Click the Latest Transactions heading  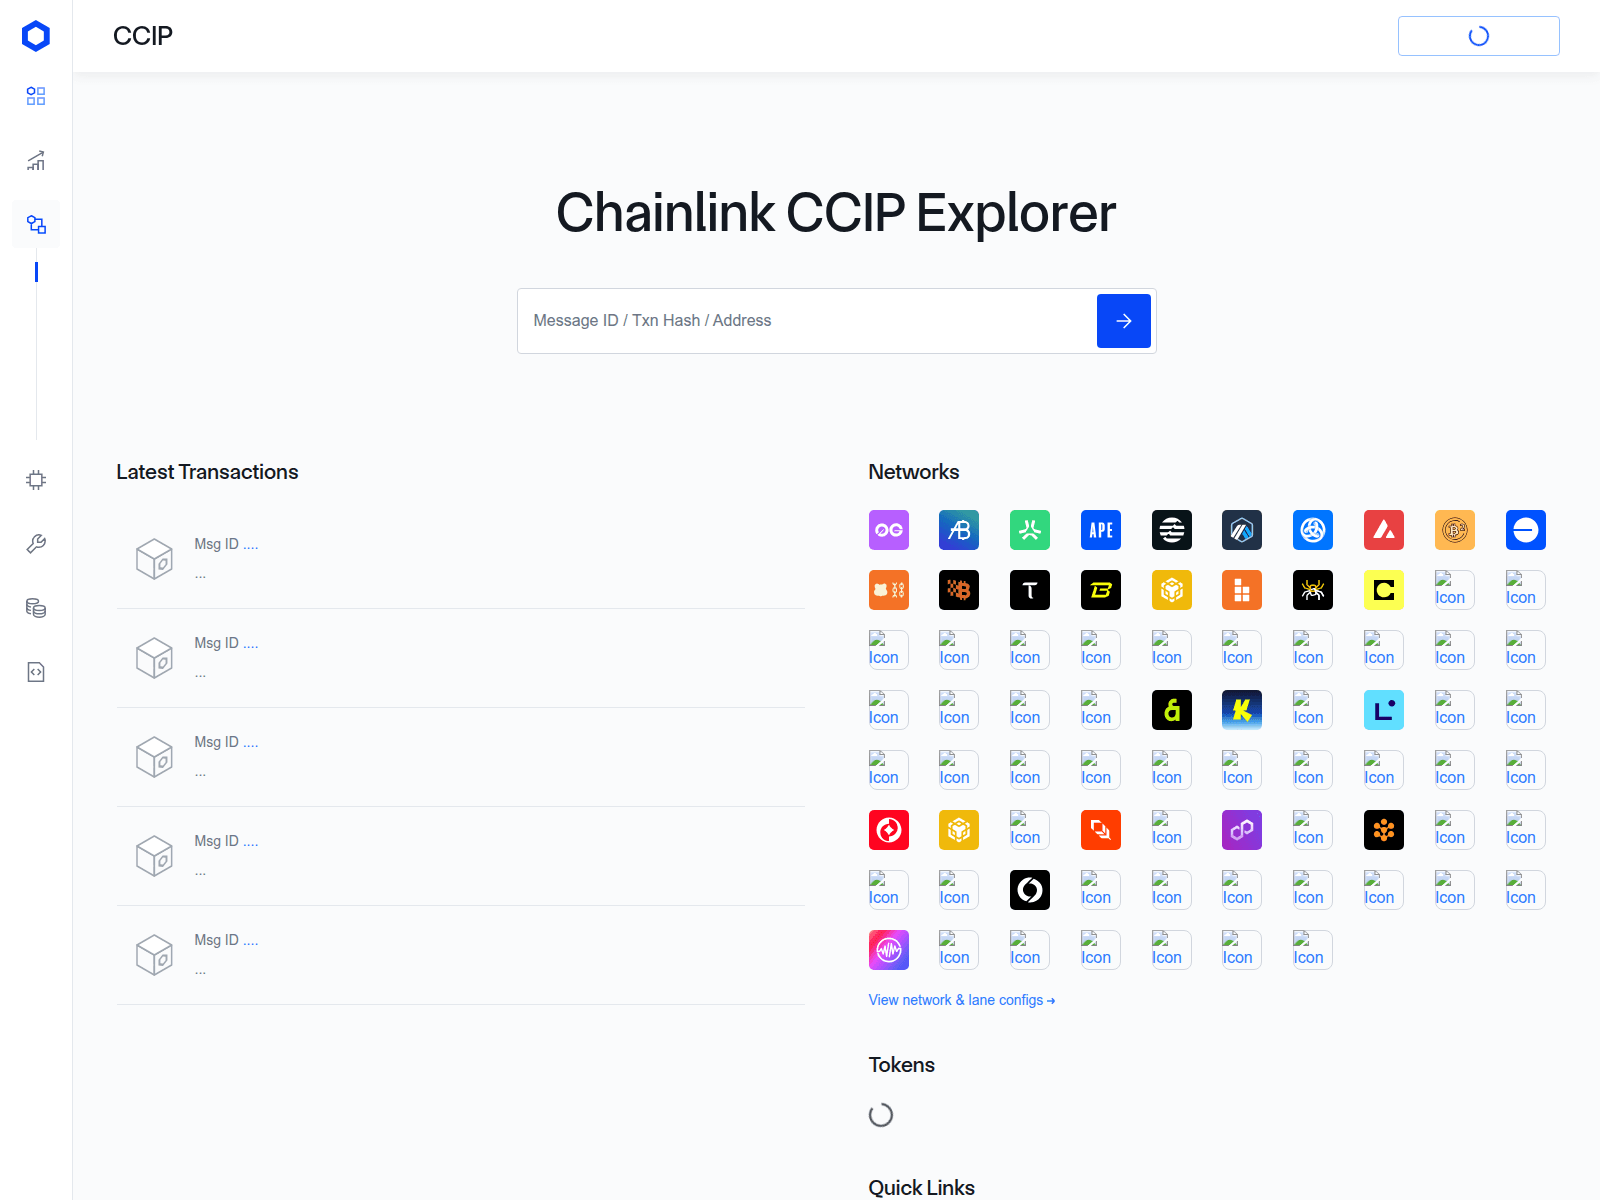(x=207, y=472)
